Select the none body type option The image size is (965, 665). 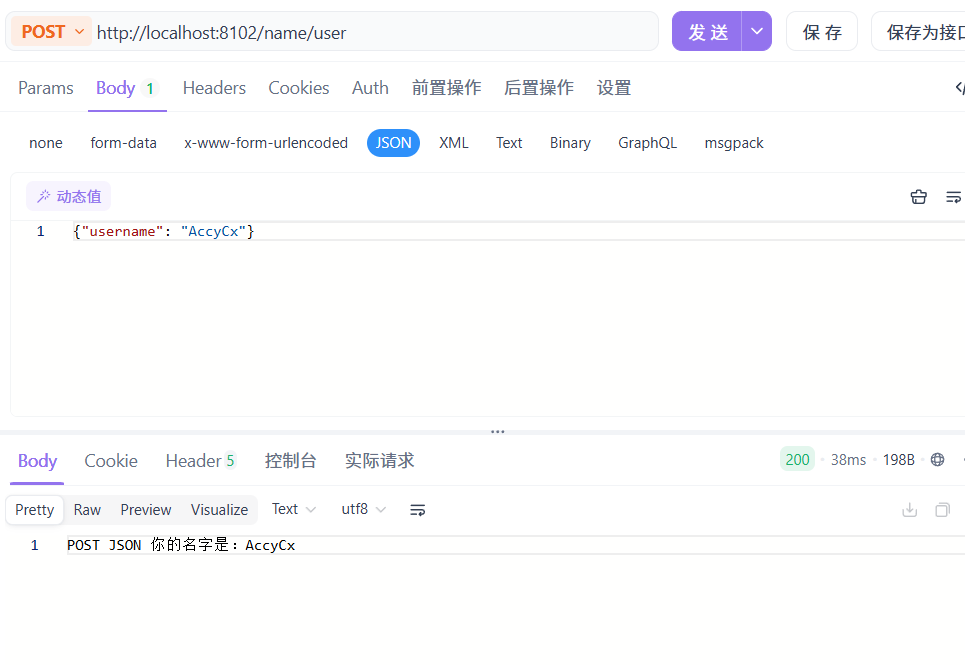(x=45, y=142)
